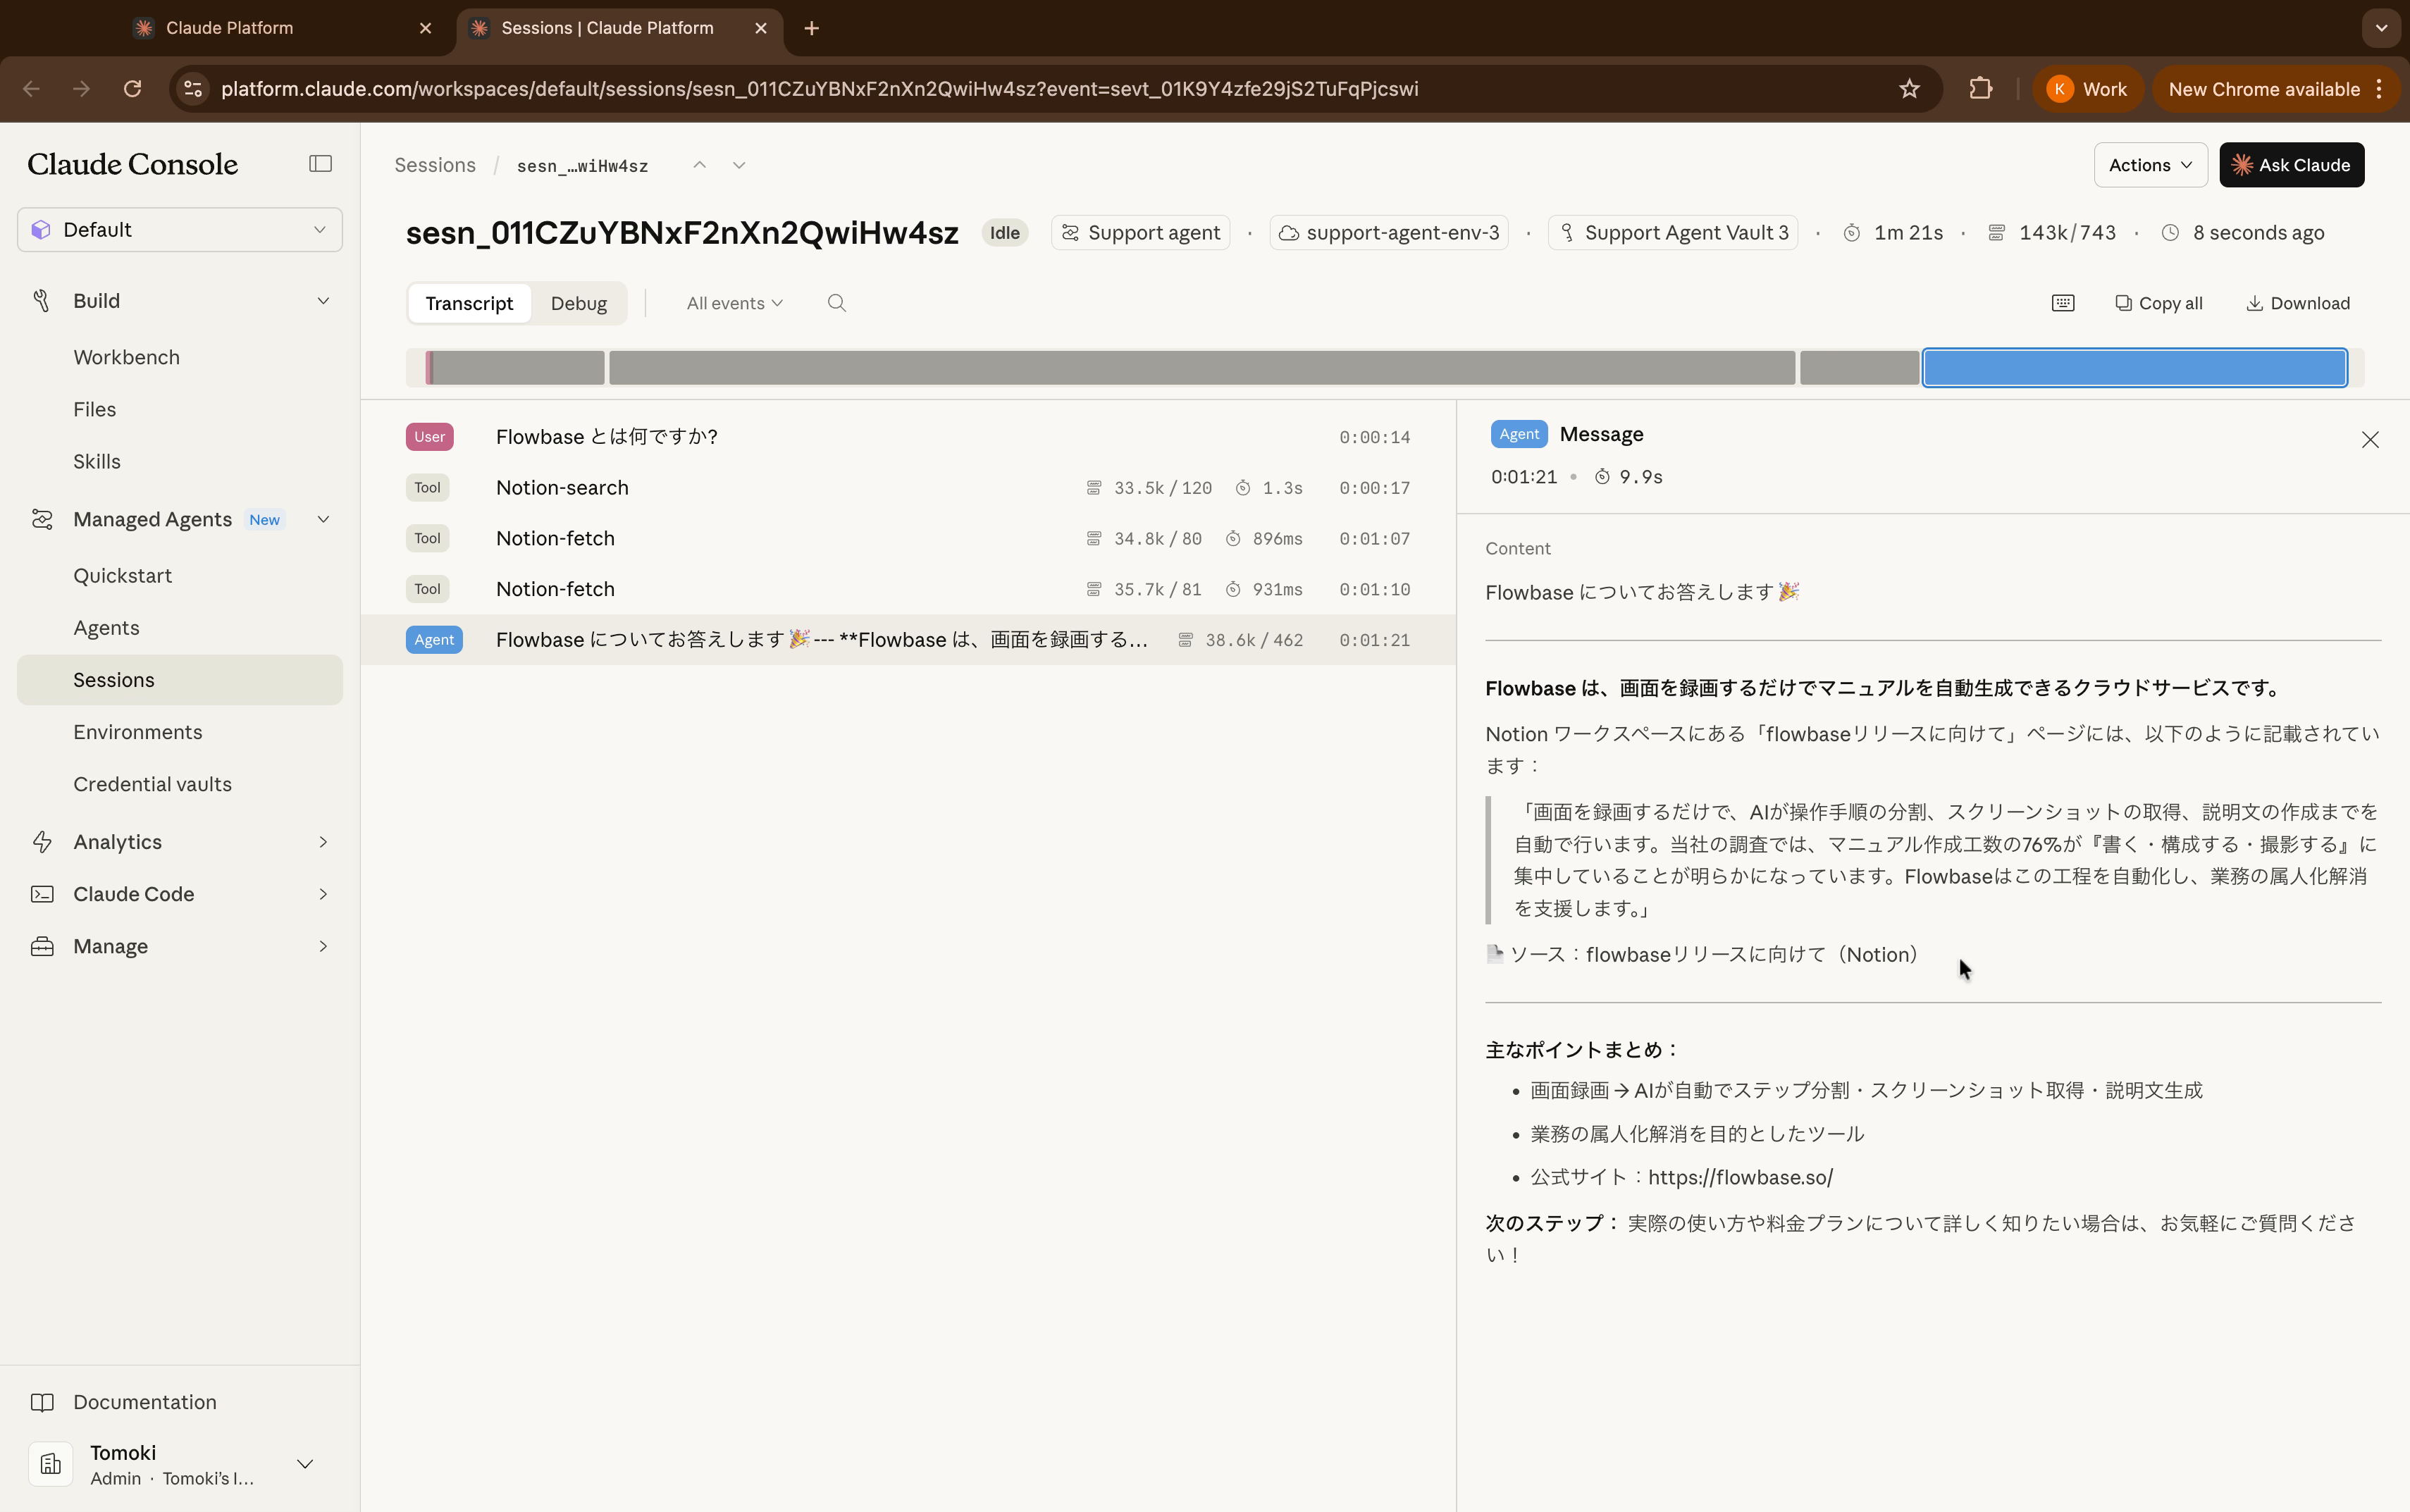
Task: Switch to the Transcript tab
Action: 469,303
